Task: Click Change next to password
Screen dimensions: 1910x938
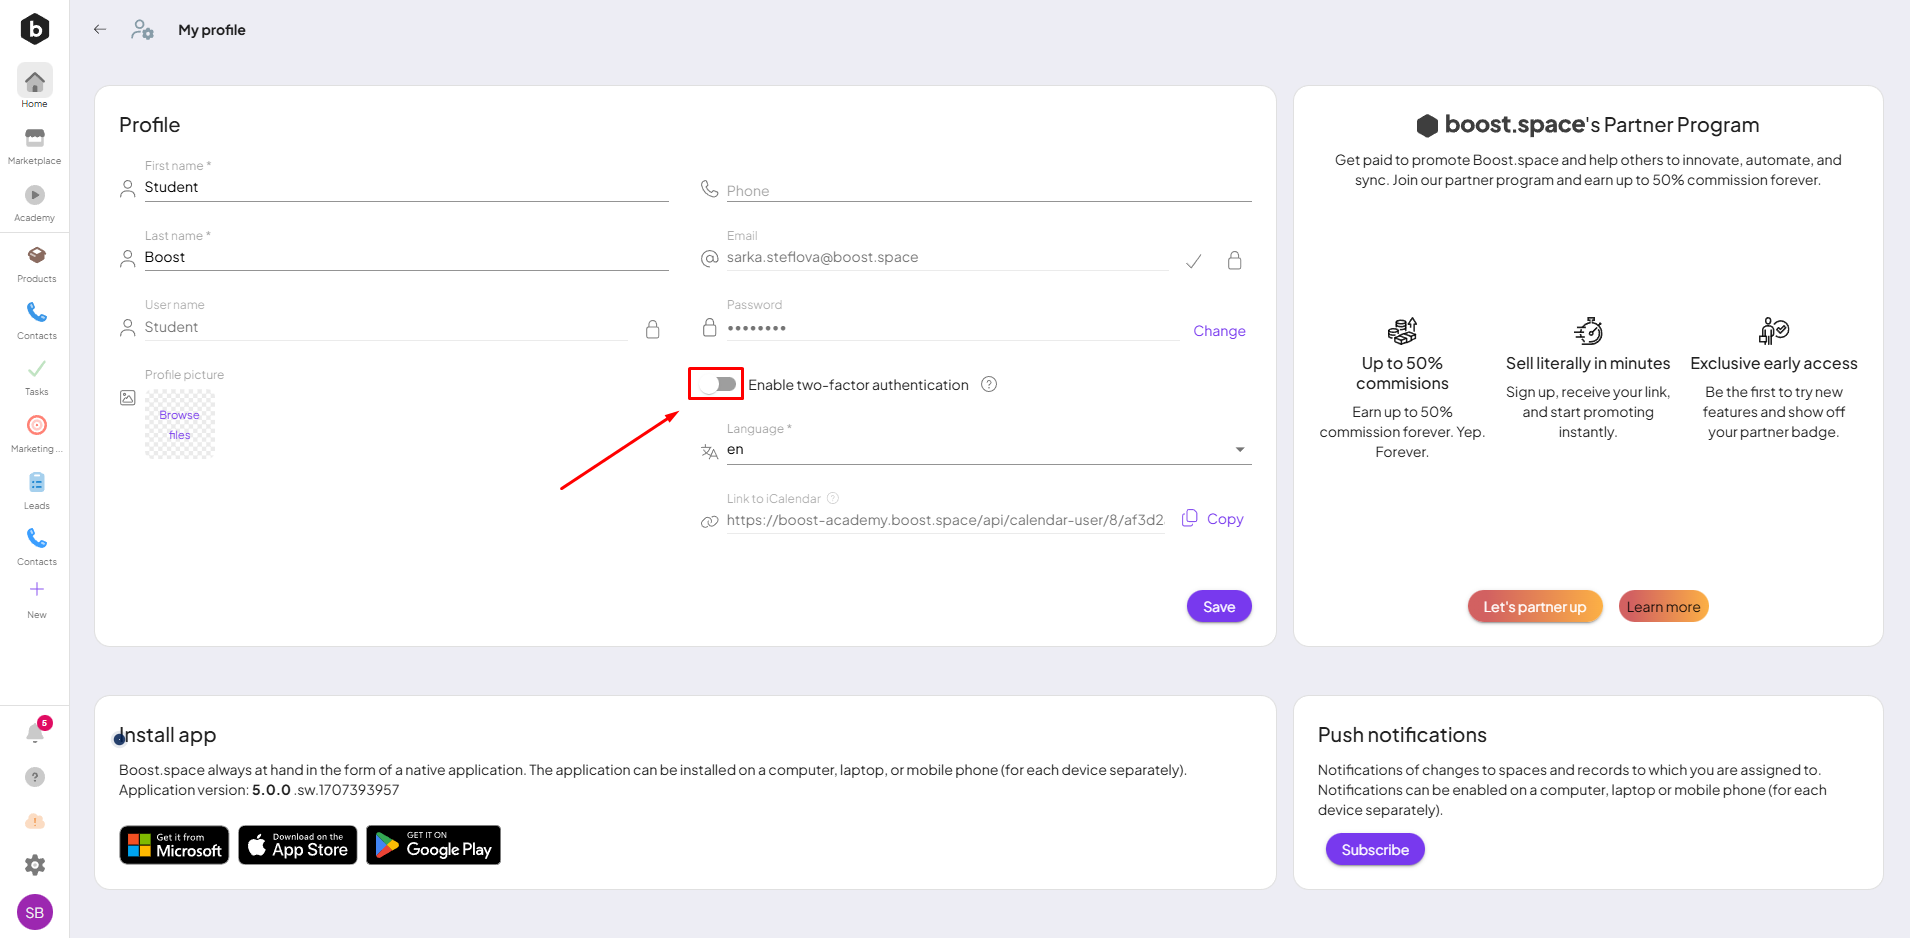Action: tap(1219, 331)
